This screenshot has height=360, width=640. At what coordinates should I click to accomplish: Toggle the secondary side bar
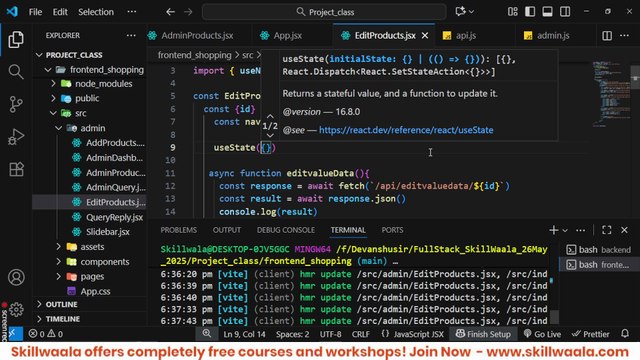(x=565, y=12)
